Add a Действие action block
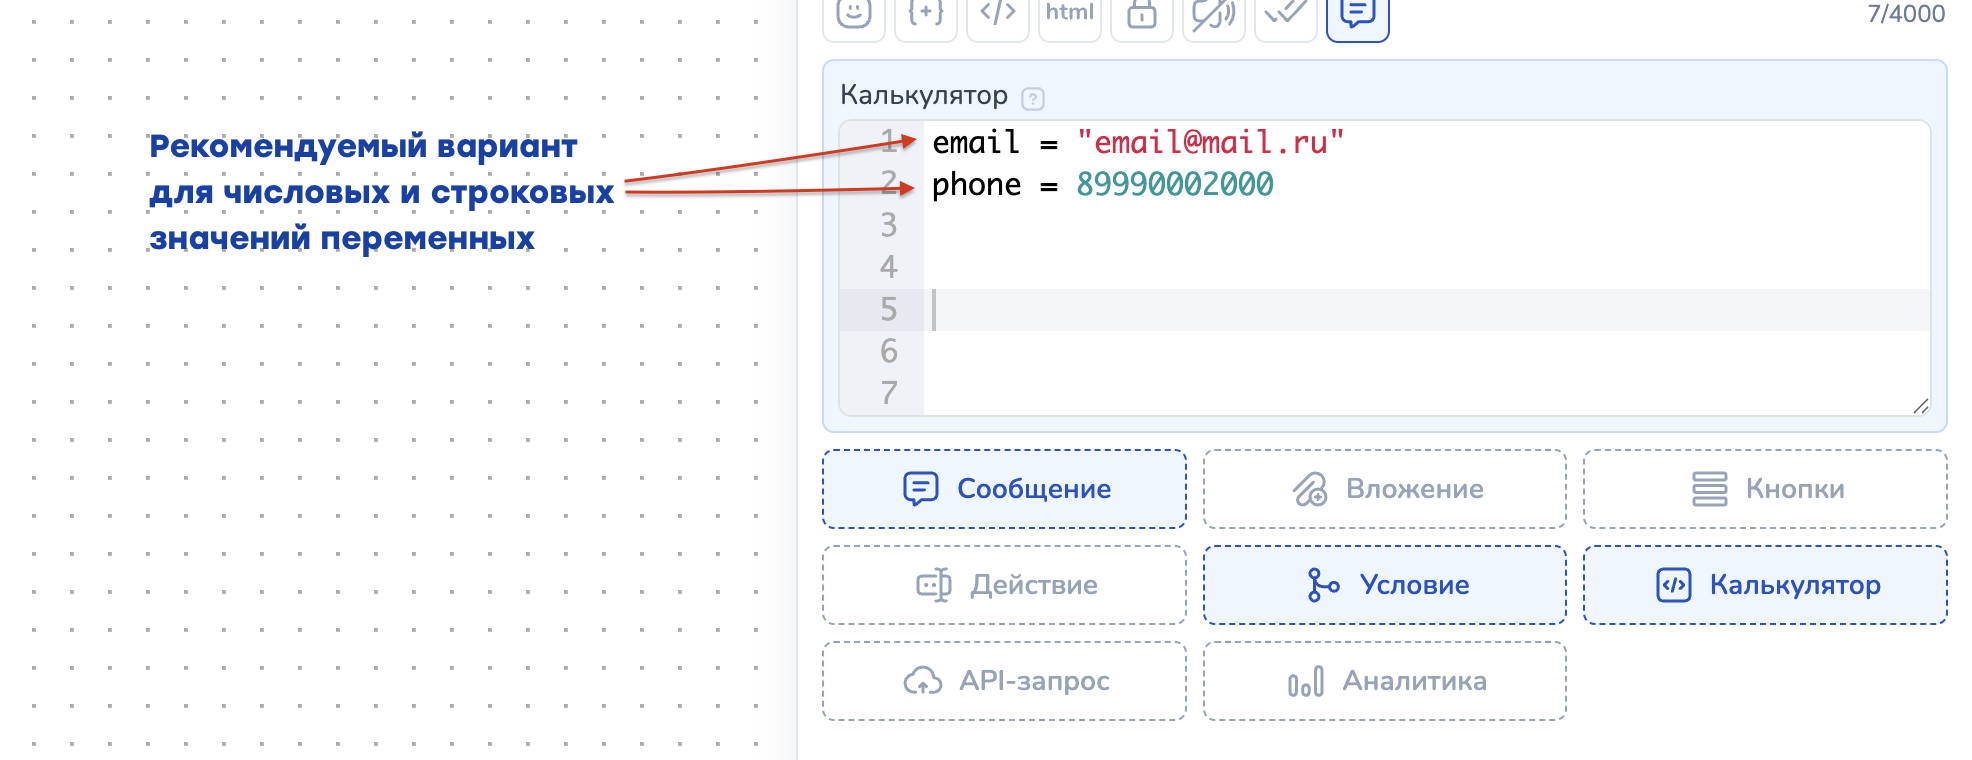Image resolution: width=1972 pixels, height=760 pixels. tap(1004, 585)
